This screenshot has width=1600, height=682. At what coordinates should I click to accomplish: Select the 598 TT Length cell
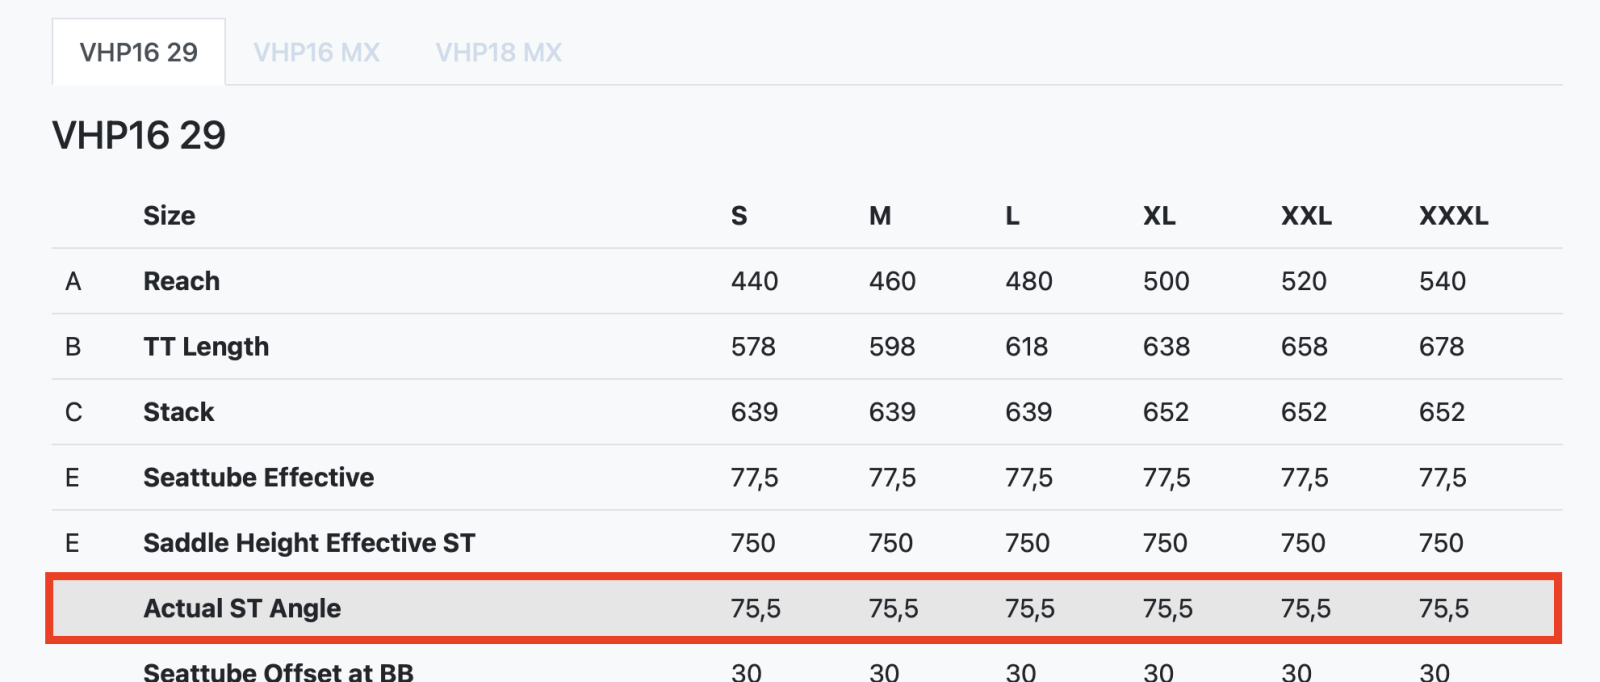pos(892,347)
